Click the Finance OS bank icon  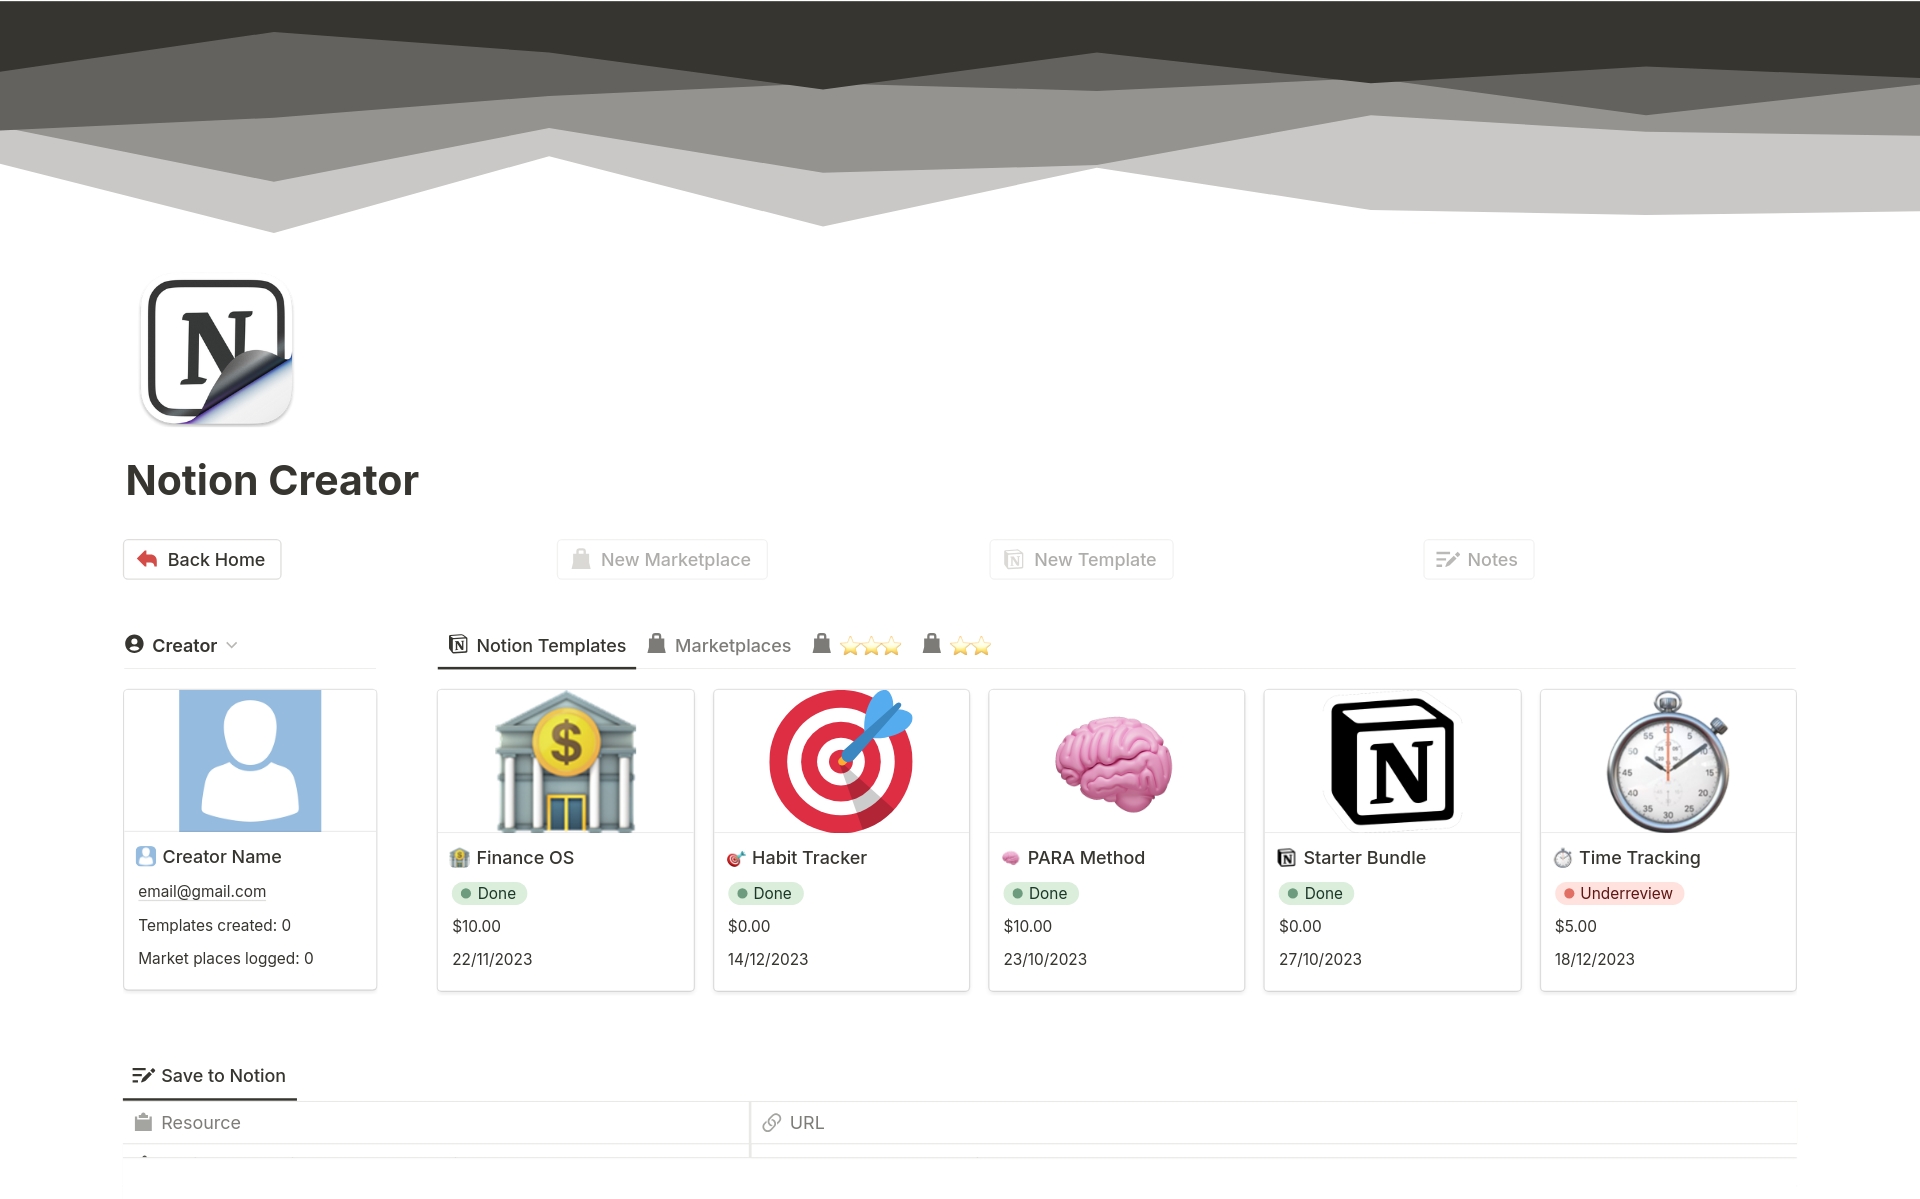[459, 858]
